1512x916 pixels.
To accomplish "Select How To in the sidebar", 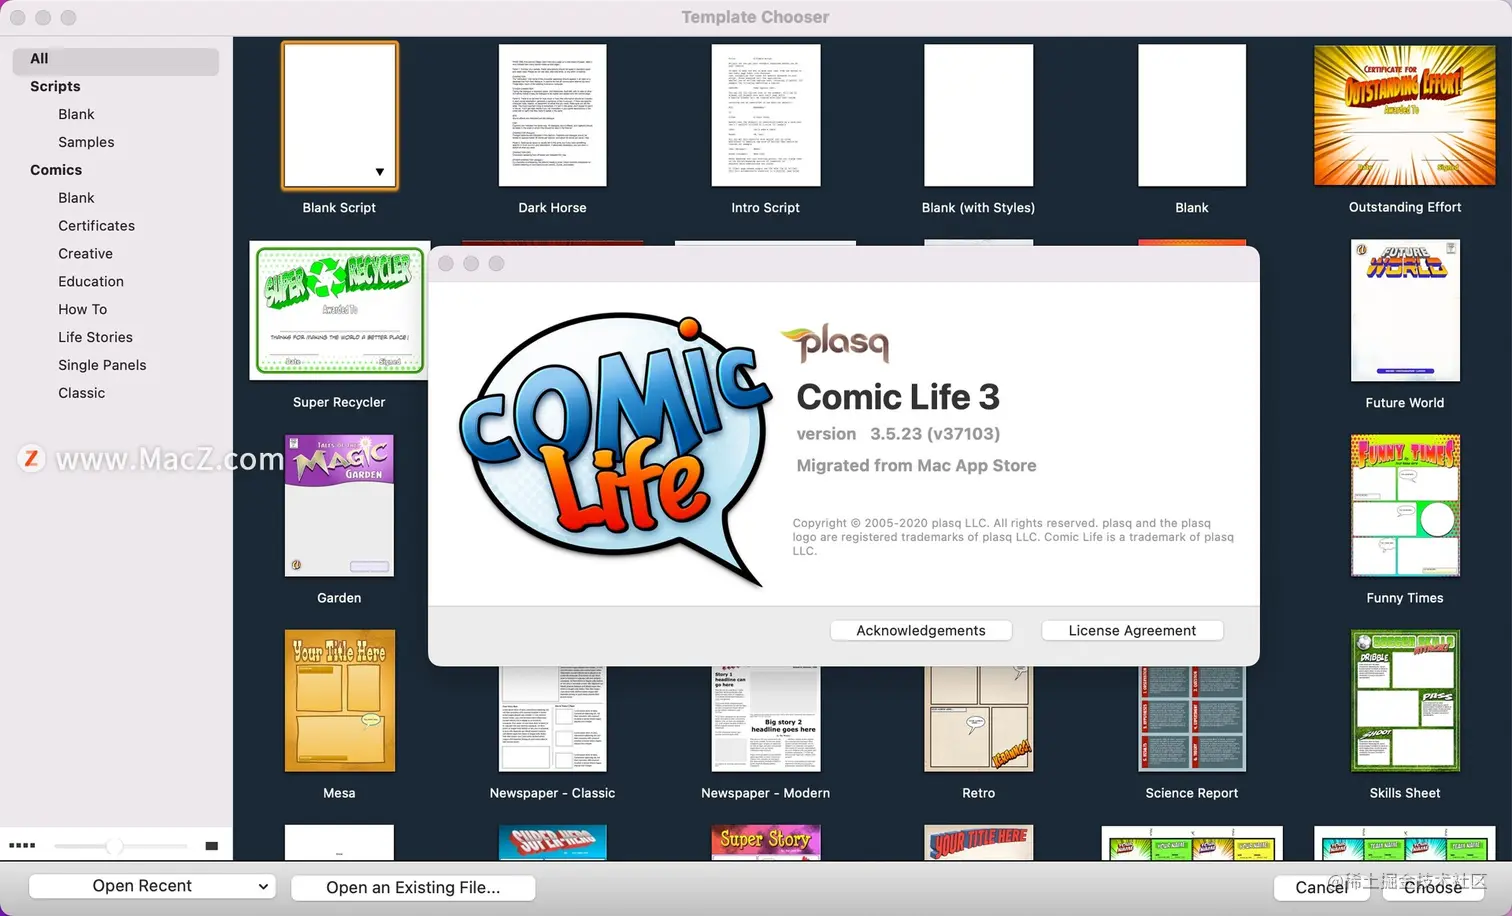I will 82,310.
